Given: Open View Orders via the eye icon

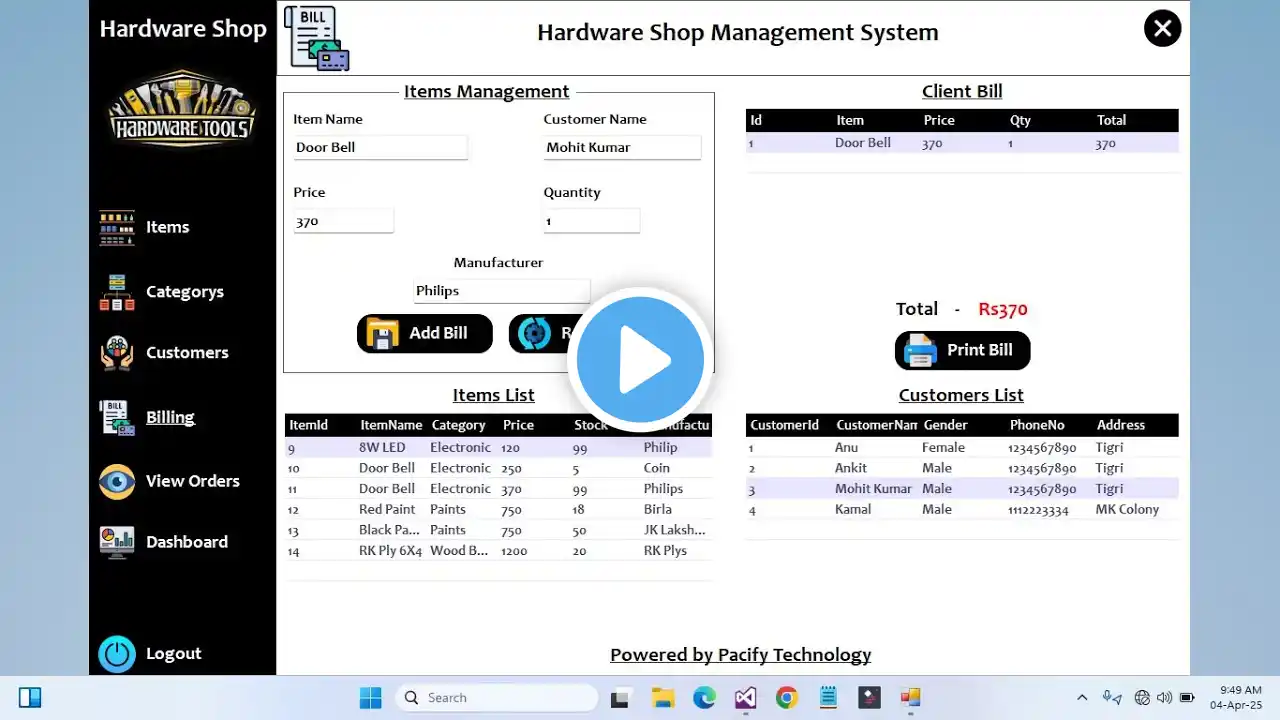Looking at the screenshot, I should pyautogui.click(x=117, y=482).
